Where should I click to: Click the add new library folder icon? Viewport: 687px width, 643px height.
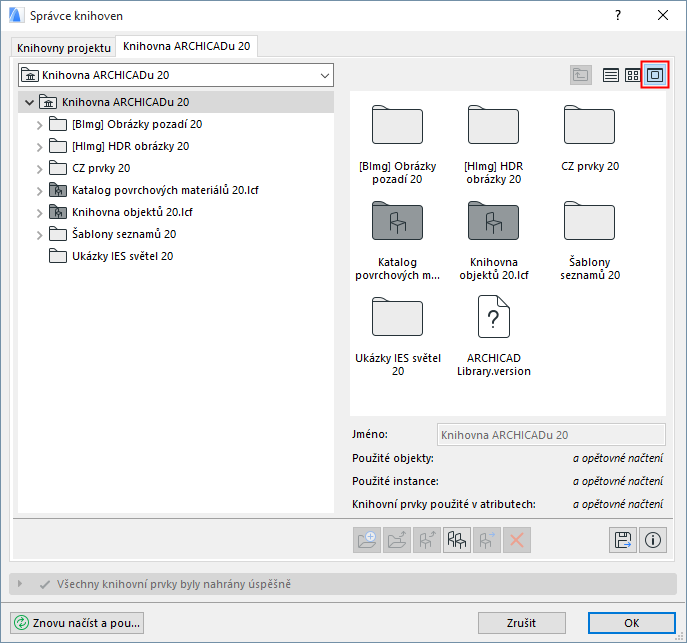367,540
